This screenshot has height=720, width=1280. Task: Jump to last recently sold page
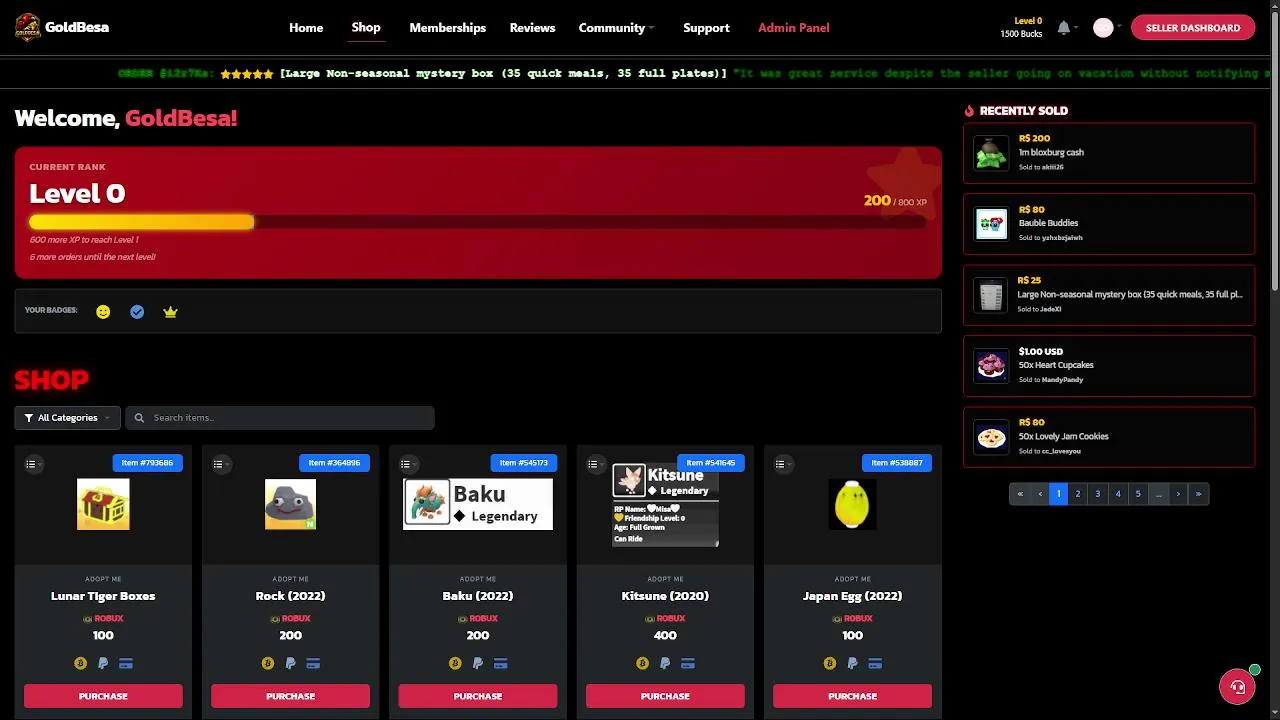(1198, 494)
